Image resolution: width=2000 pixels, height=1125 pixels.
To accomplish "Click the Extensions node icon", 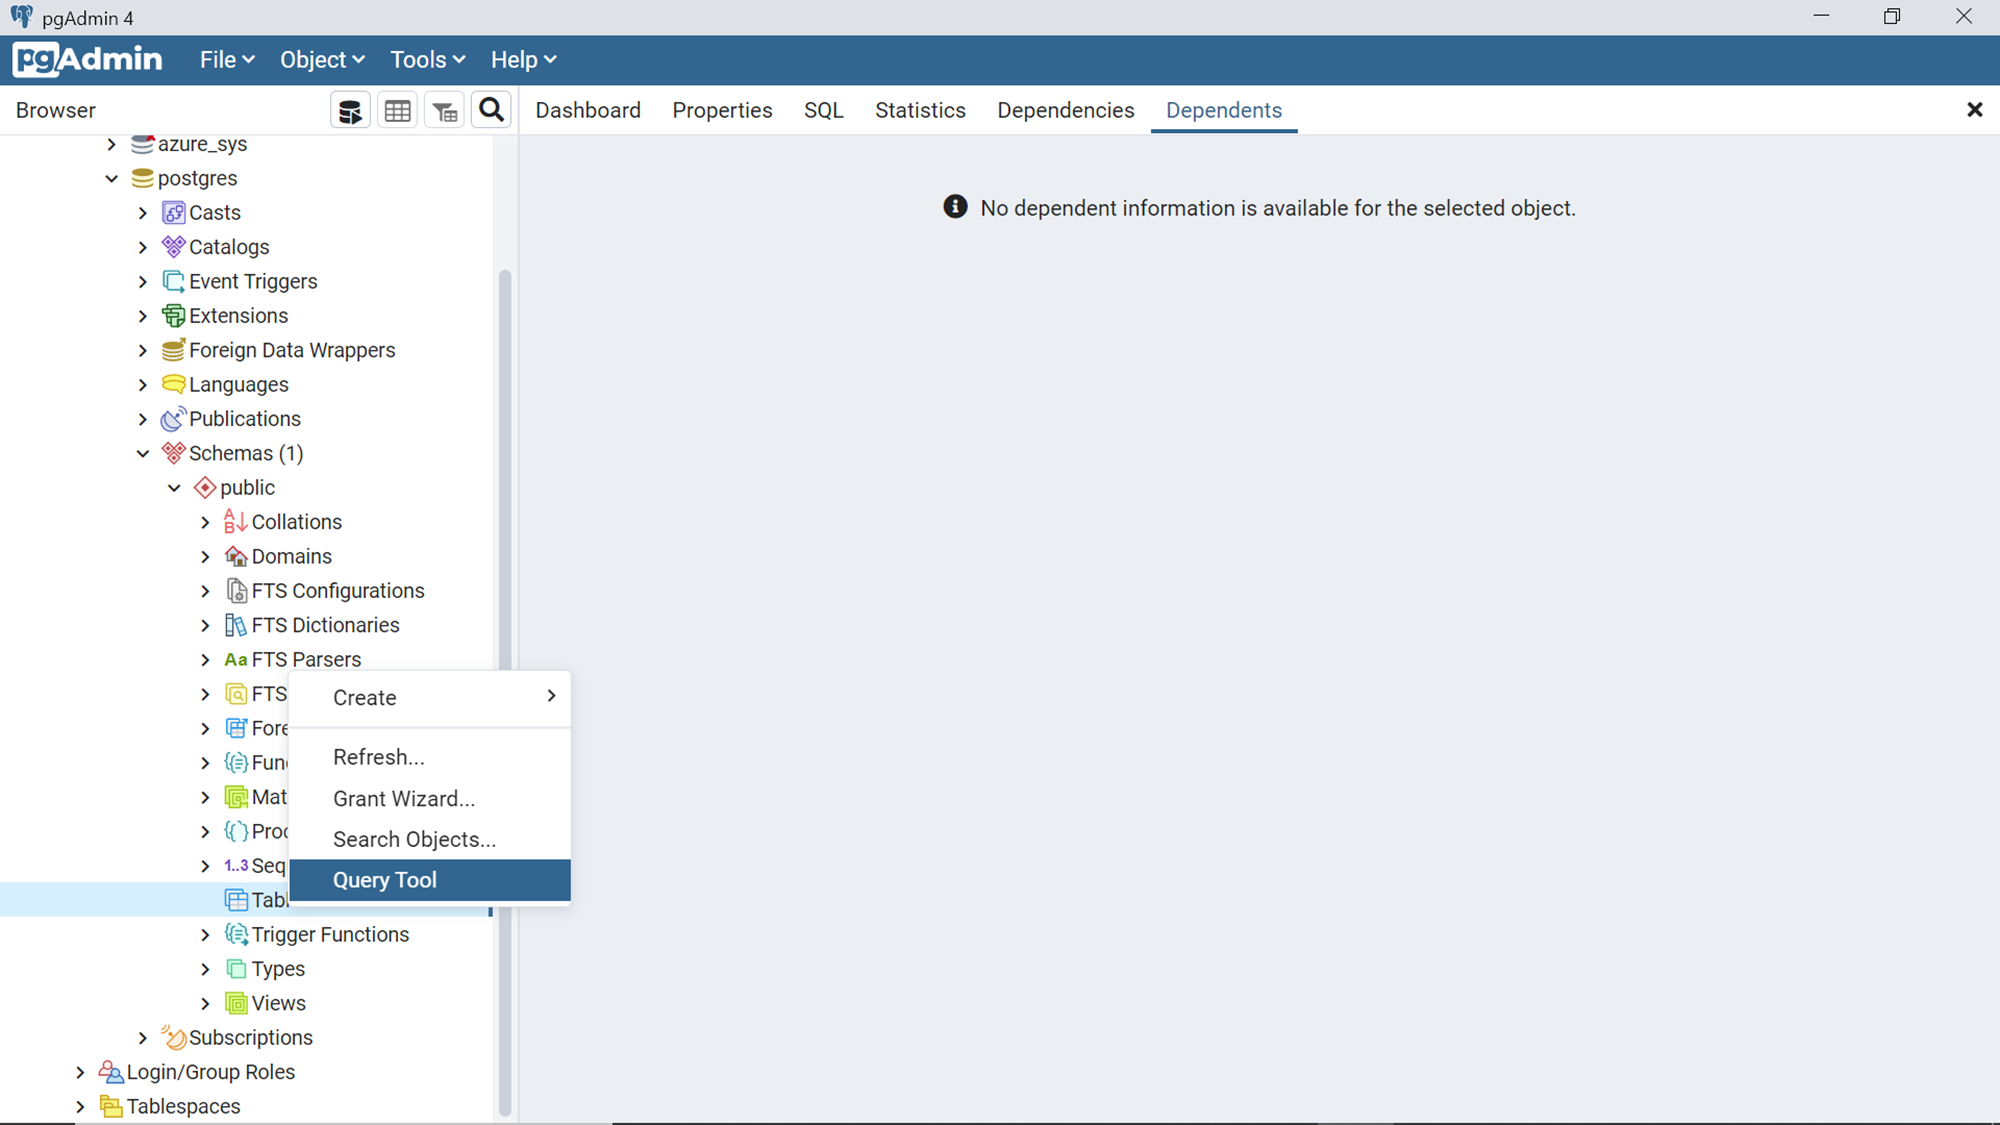I will click(173, 316).
